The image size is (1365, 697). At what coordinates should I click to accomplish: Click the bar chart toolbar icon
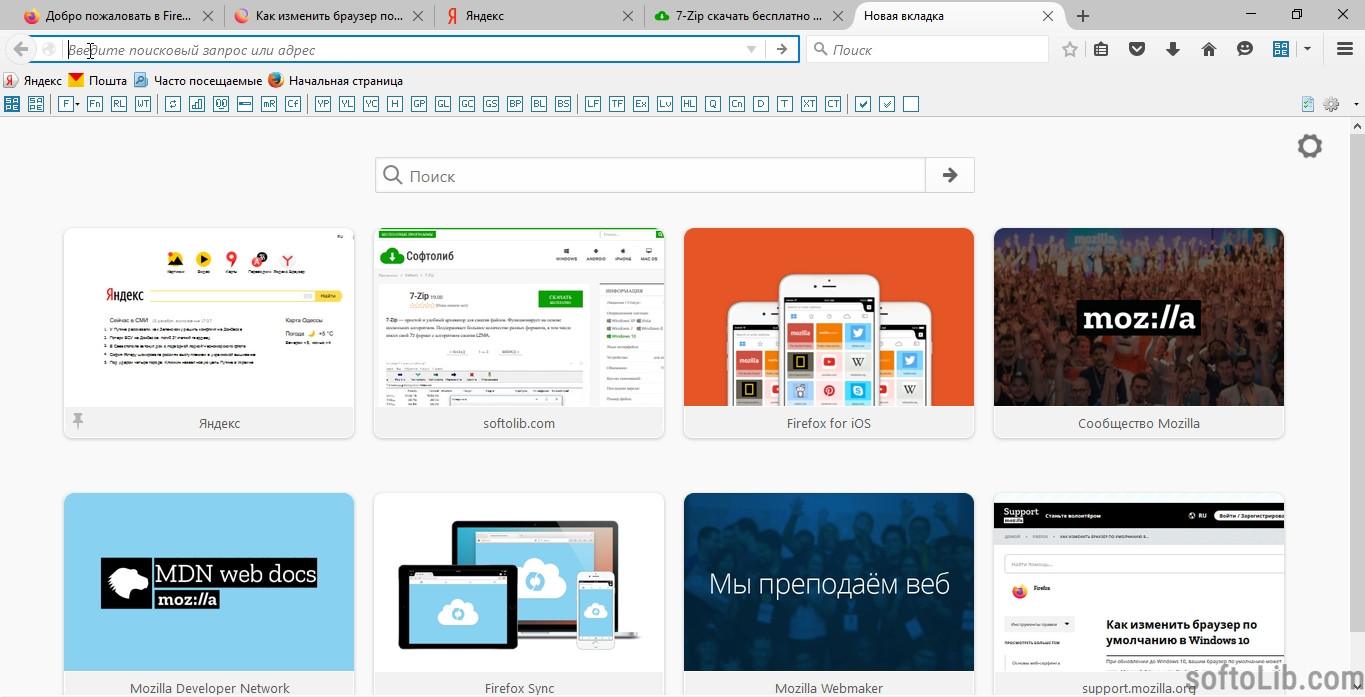pos(197,104)
